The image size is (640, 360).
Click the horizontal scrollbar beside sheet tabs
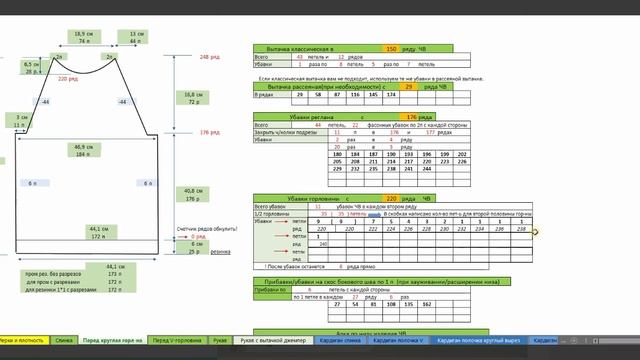click(618, 340)
